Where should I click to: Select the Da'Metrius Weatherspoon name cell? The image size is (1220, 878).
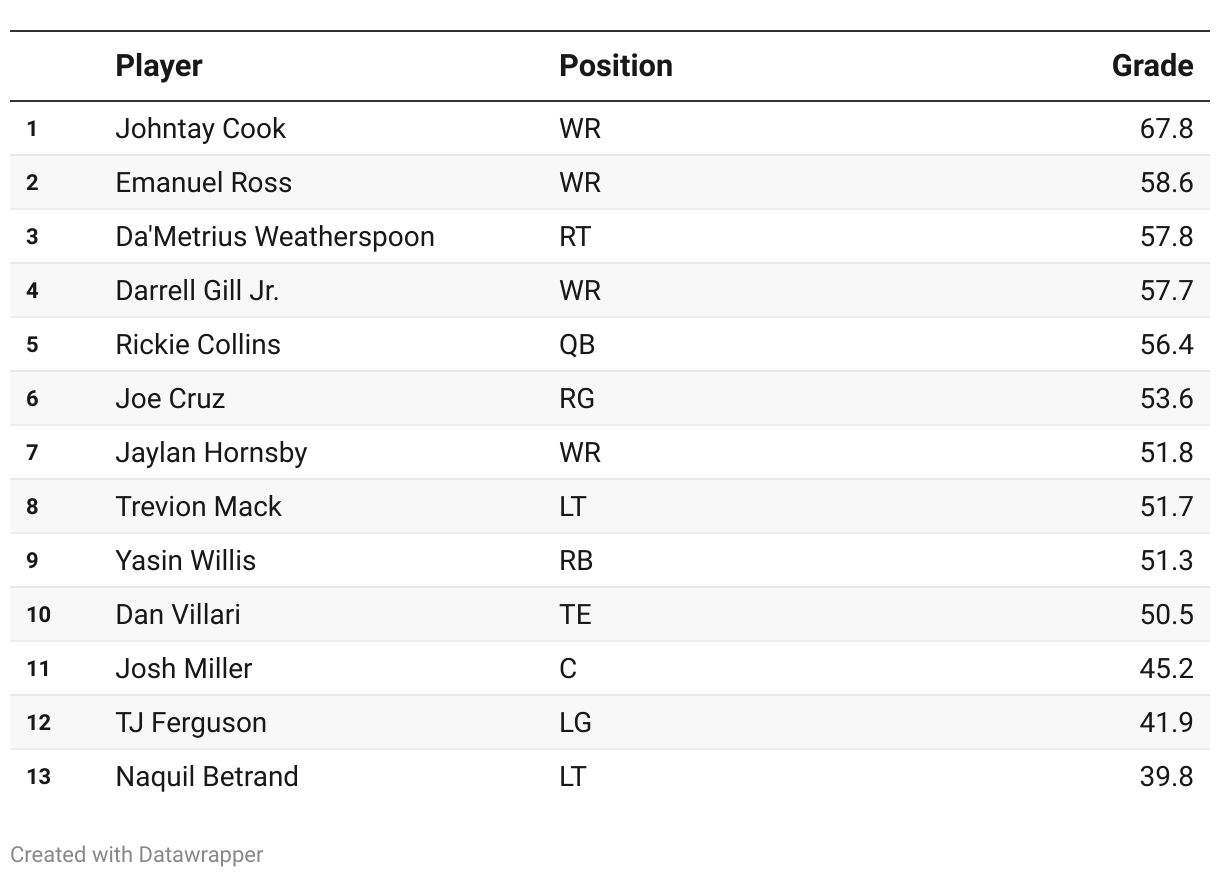point(275,237)
